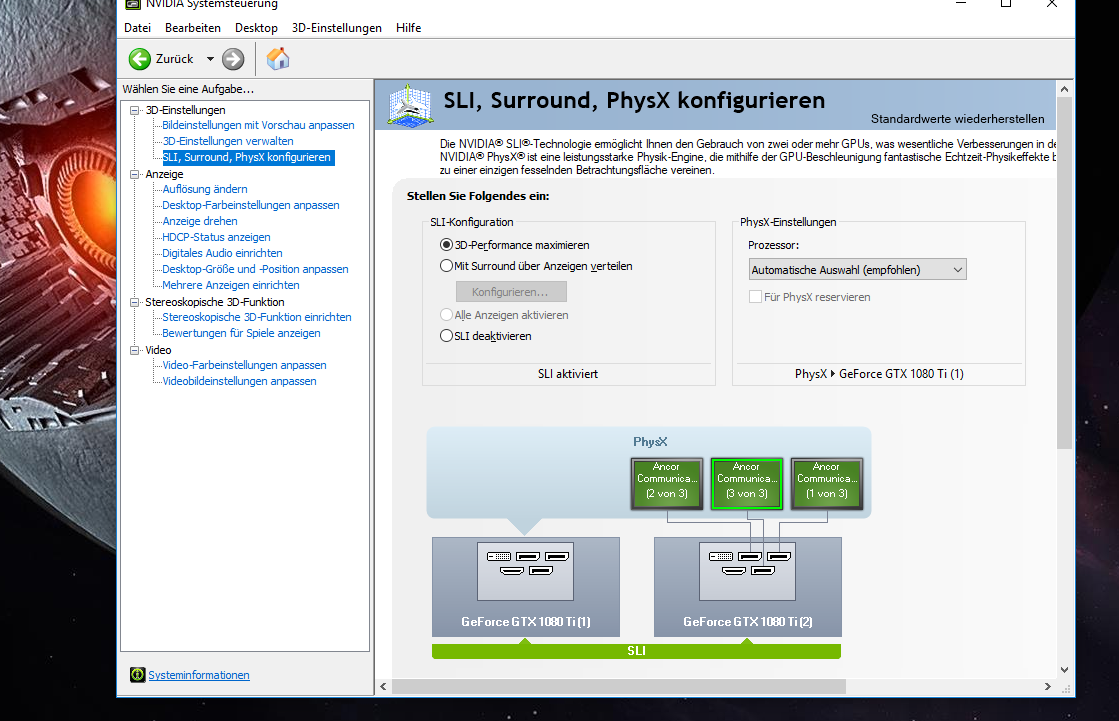Open Bewertungen für Spiele anzeigen
Image resolution: width=1119 pixels, height=721 pixels.
(x=241, y=333)
